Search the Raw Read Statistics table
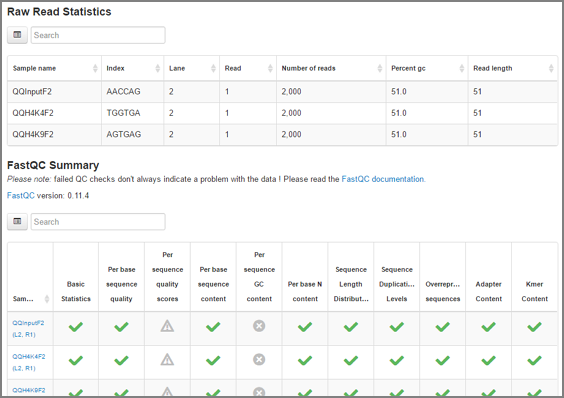Viewport: 564px width, 398px height. coord(98,35)
